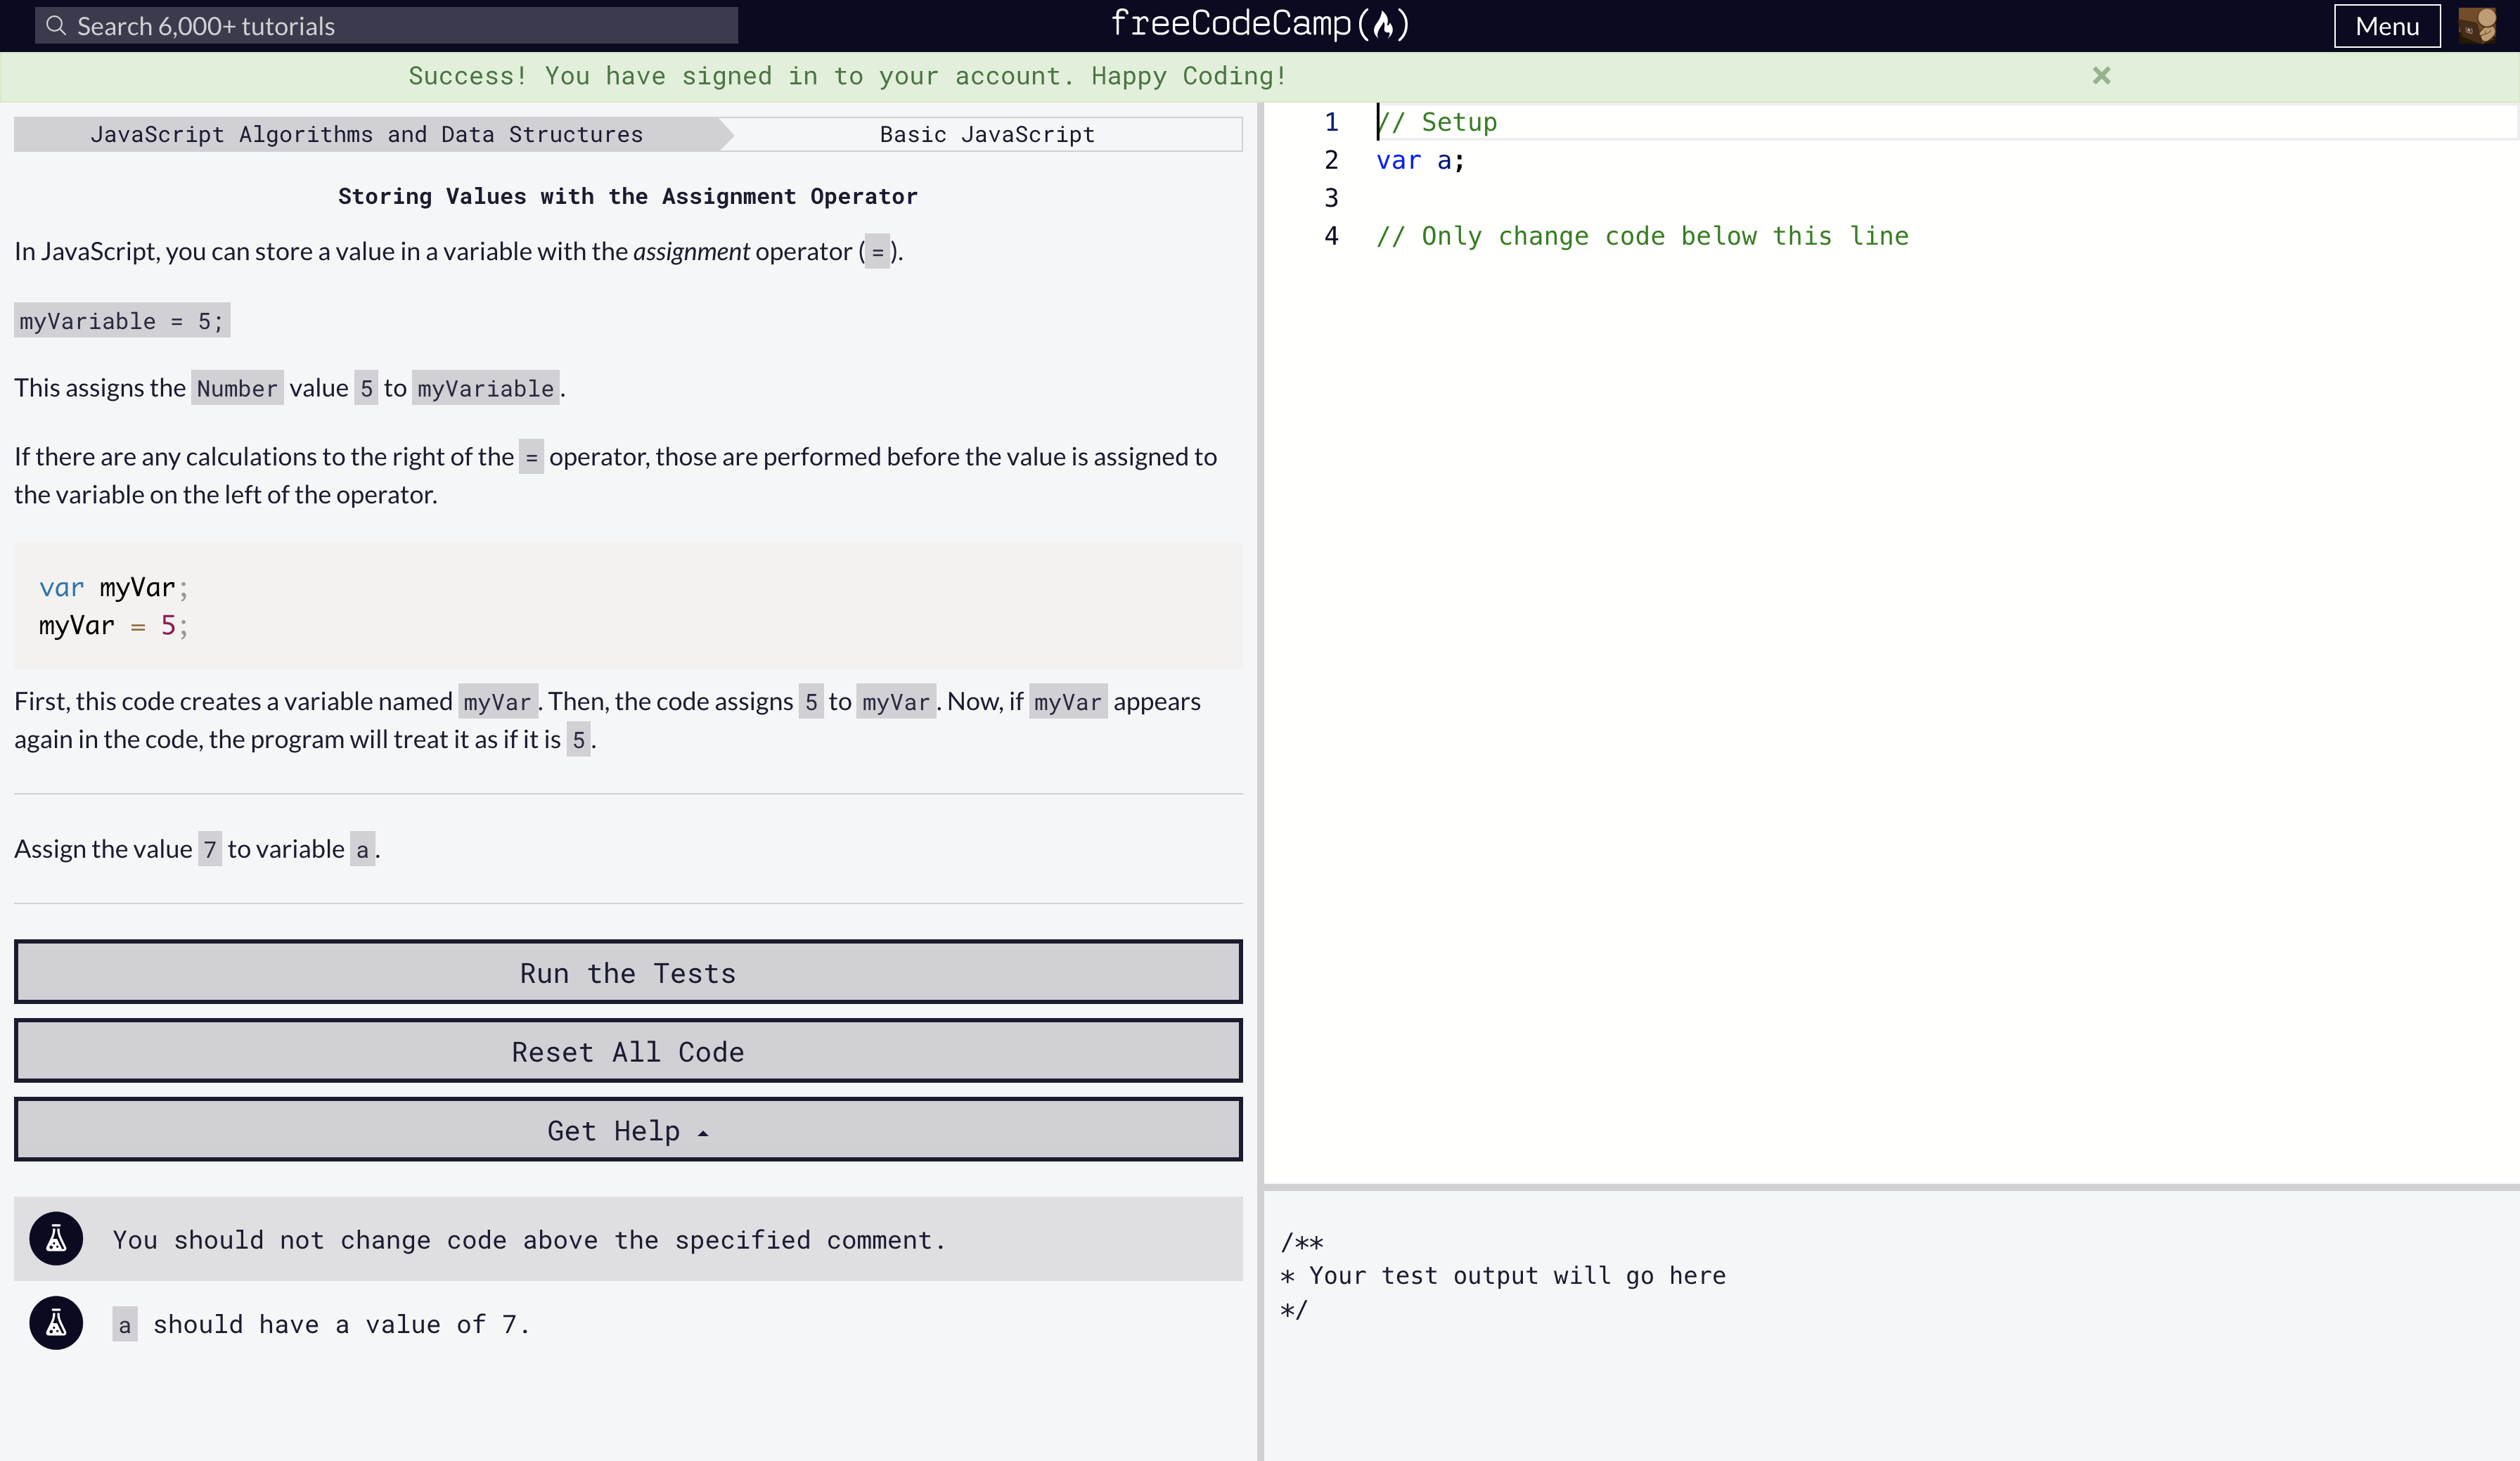2520x1461 pixels.
Task: Open the user profile avatar
Action: (2477, 26)
